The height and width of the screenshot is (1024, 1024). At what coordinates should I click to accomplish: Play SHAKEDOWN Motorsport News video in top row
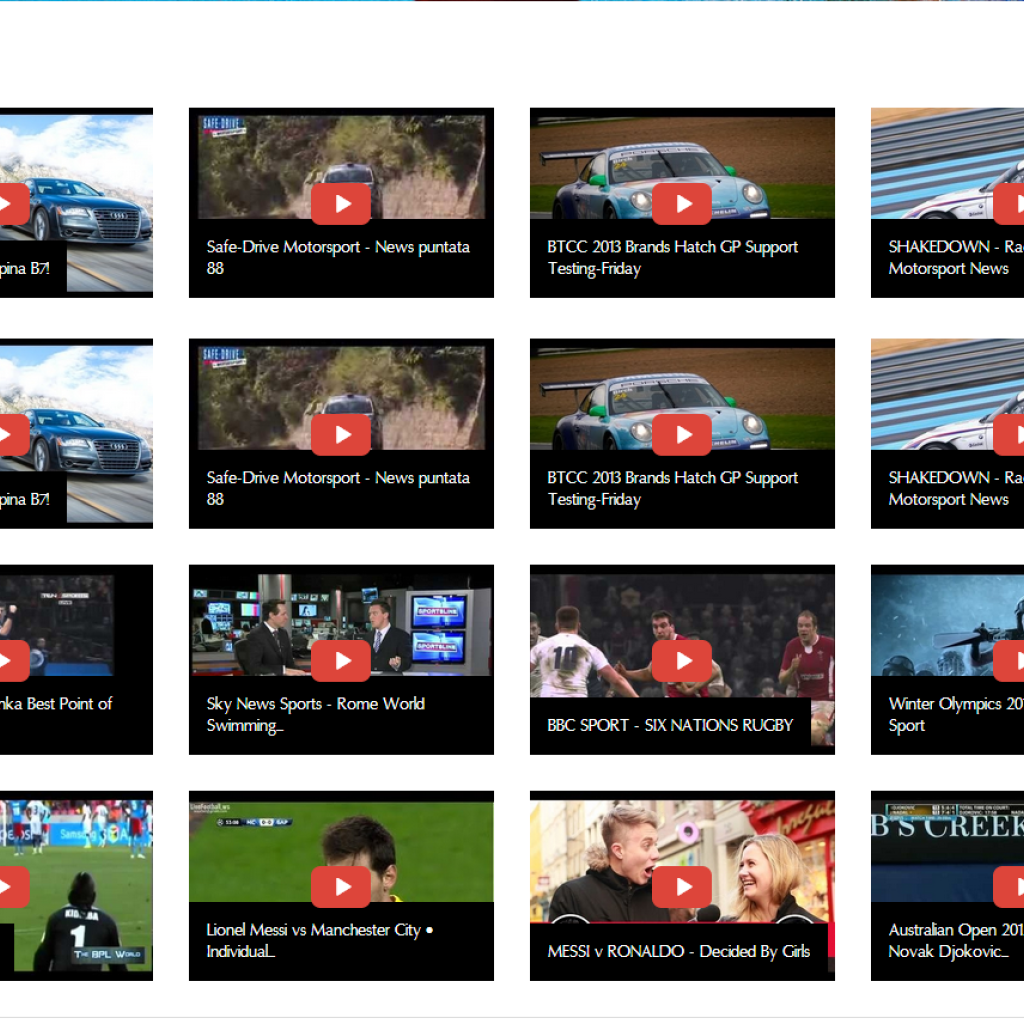1008,204
